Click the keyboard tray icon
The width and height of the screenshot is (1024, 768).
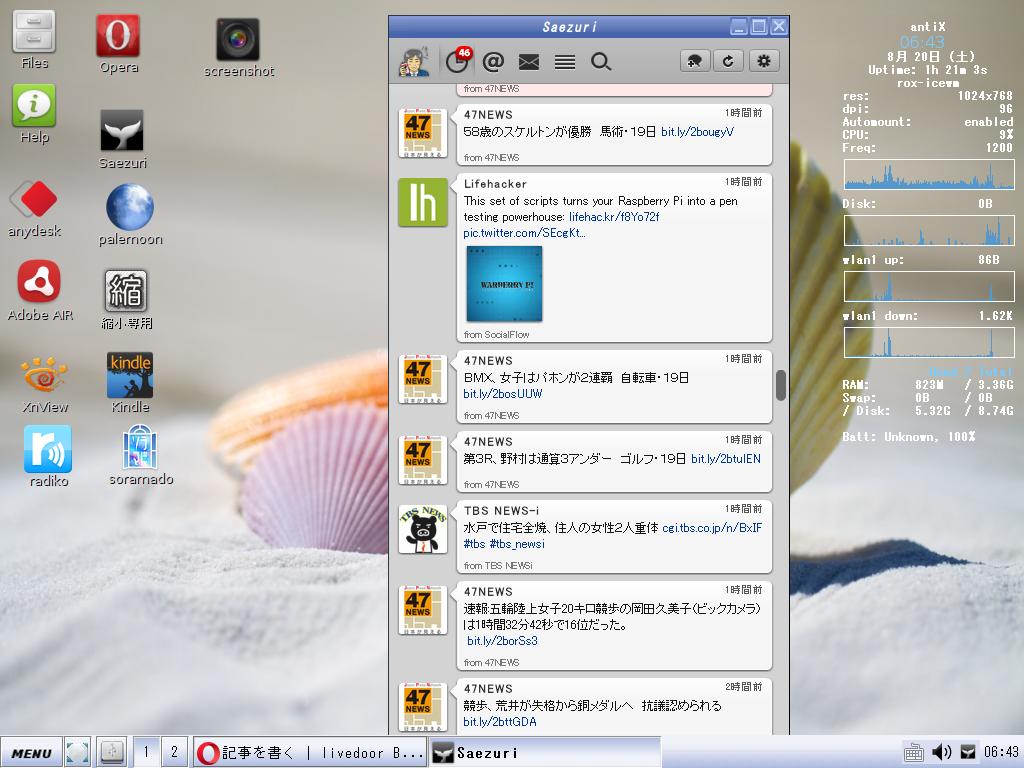[x=913, y=753]
